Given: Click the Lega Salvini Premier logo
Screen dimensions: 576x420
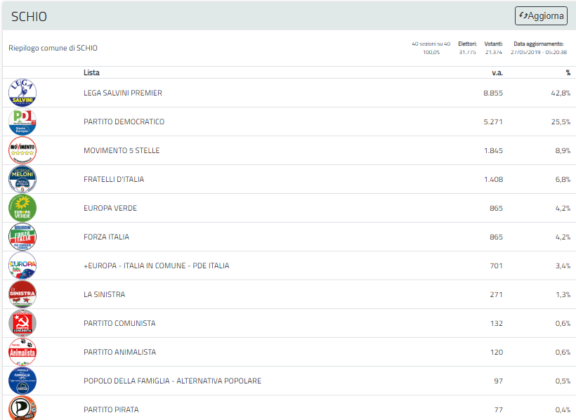Looking at the screenshot, I should point(22,93).
